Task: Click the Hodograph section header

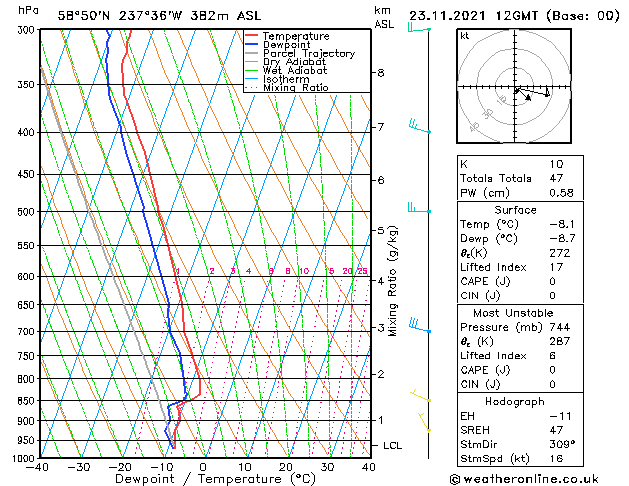Action: coord(515,401)
